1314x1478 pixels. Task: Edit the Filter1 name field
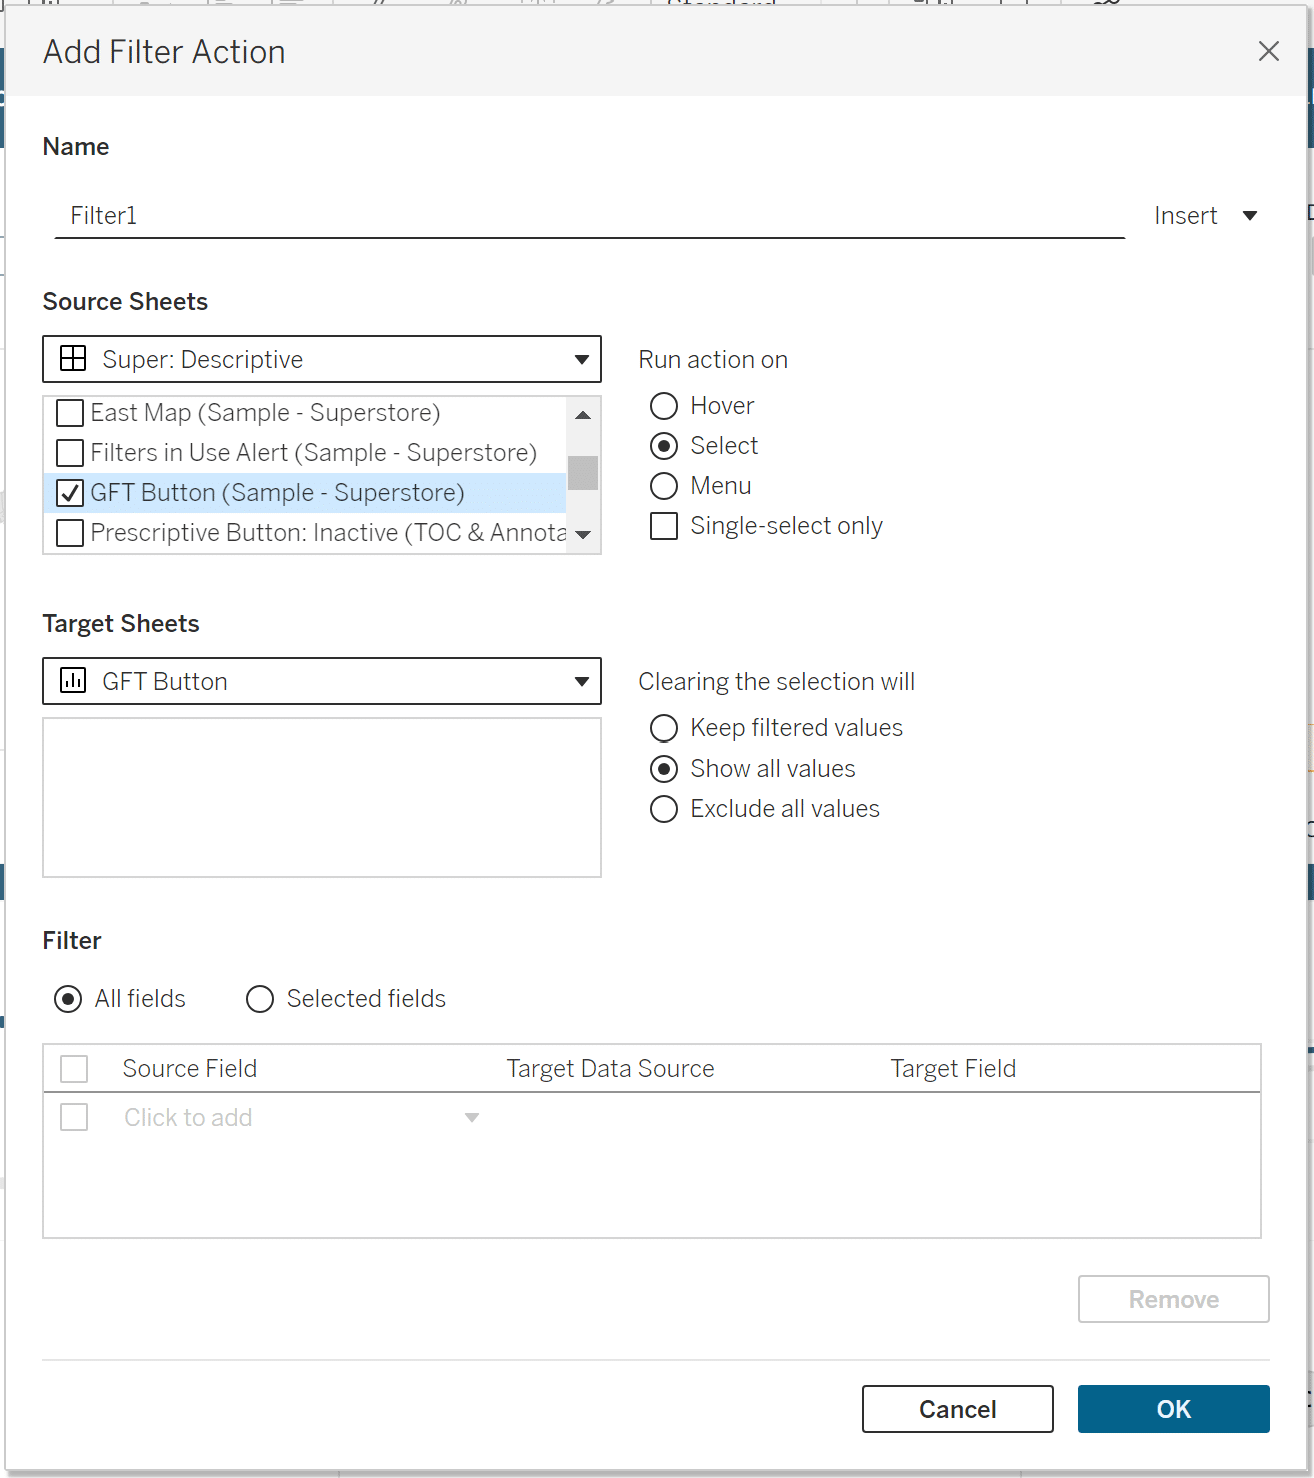pos(590,216)
